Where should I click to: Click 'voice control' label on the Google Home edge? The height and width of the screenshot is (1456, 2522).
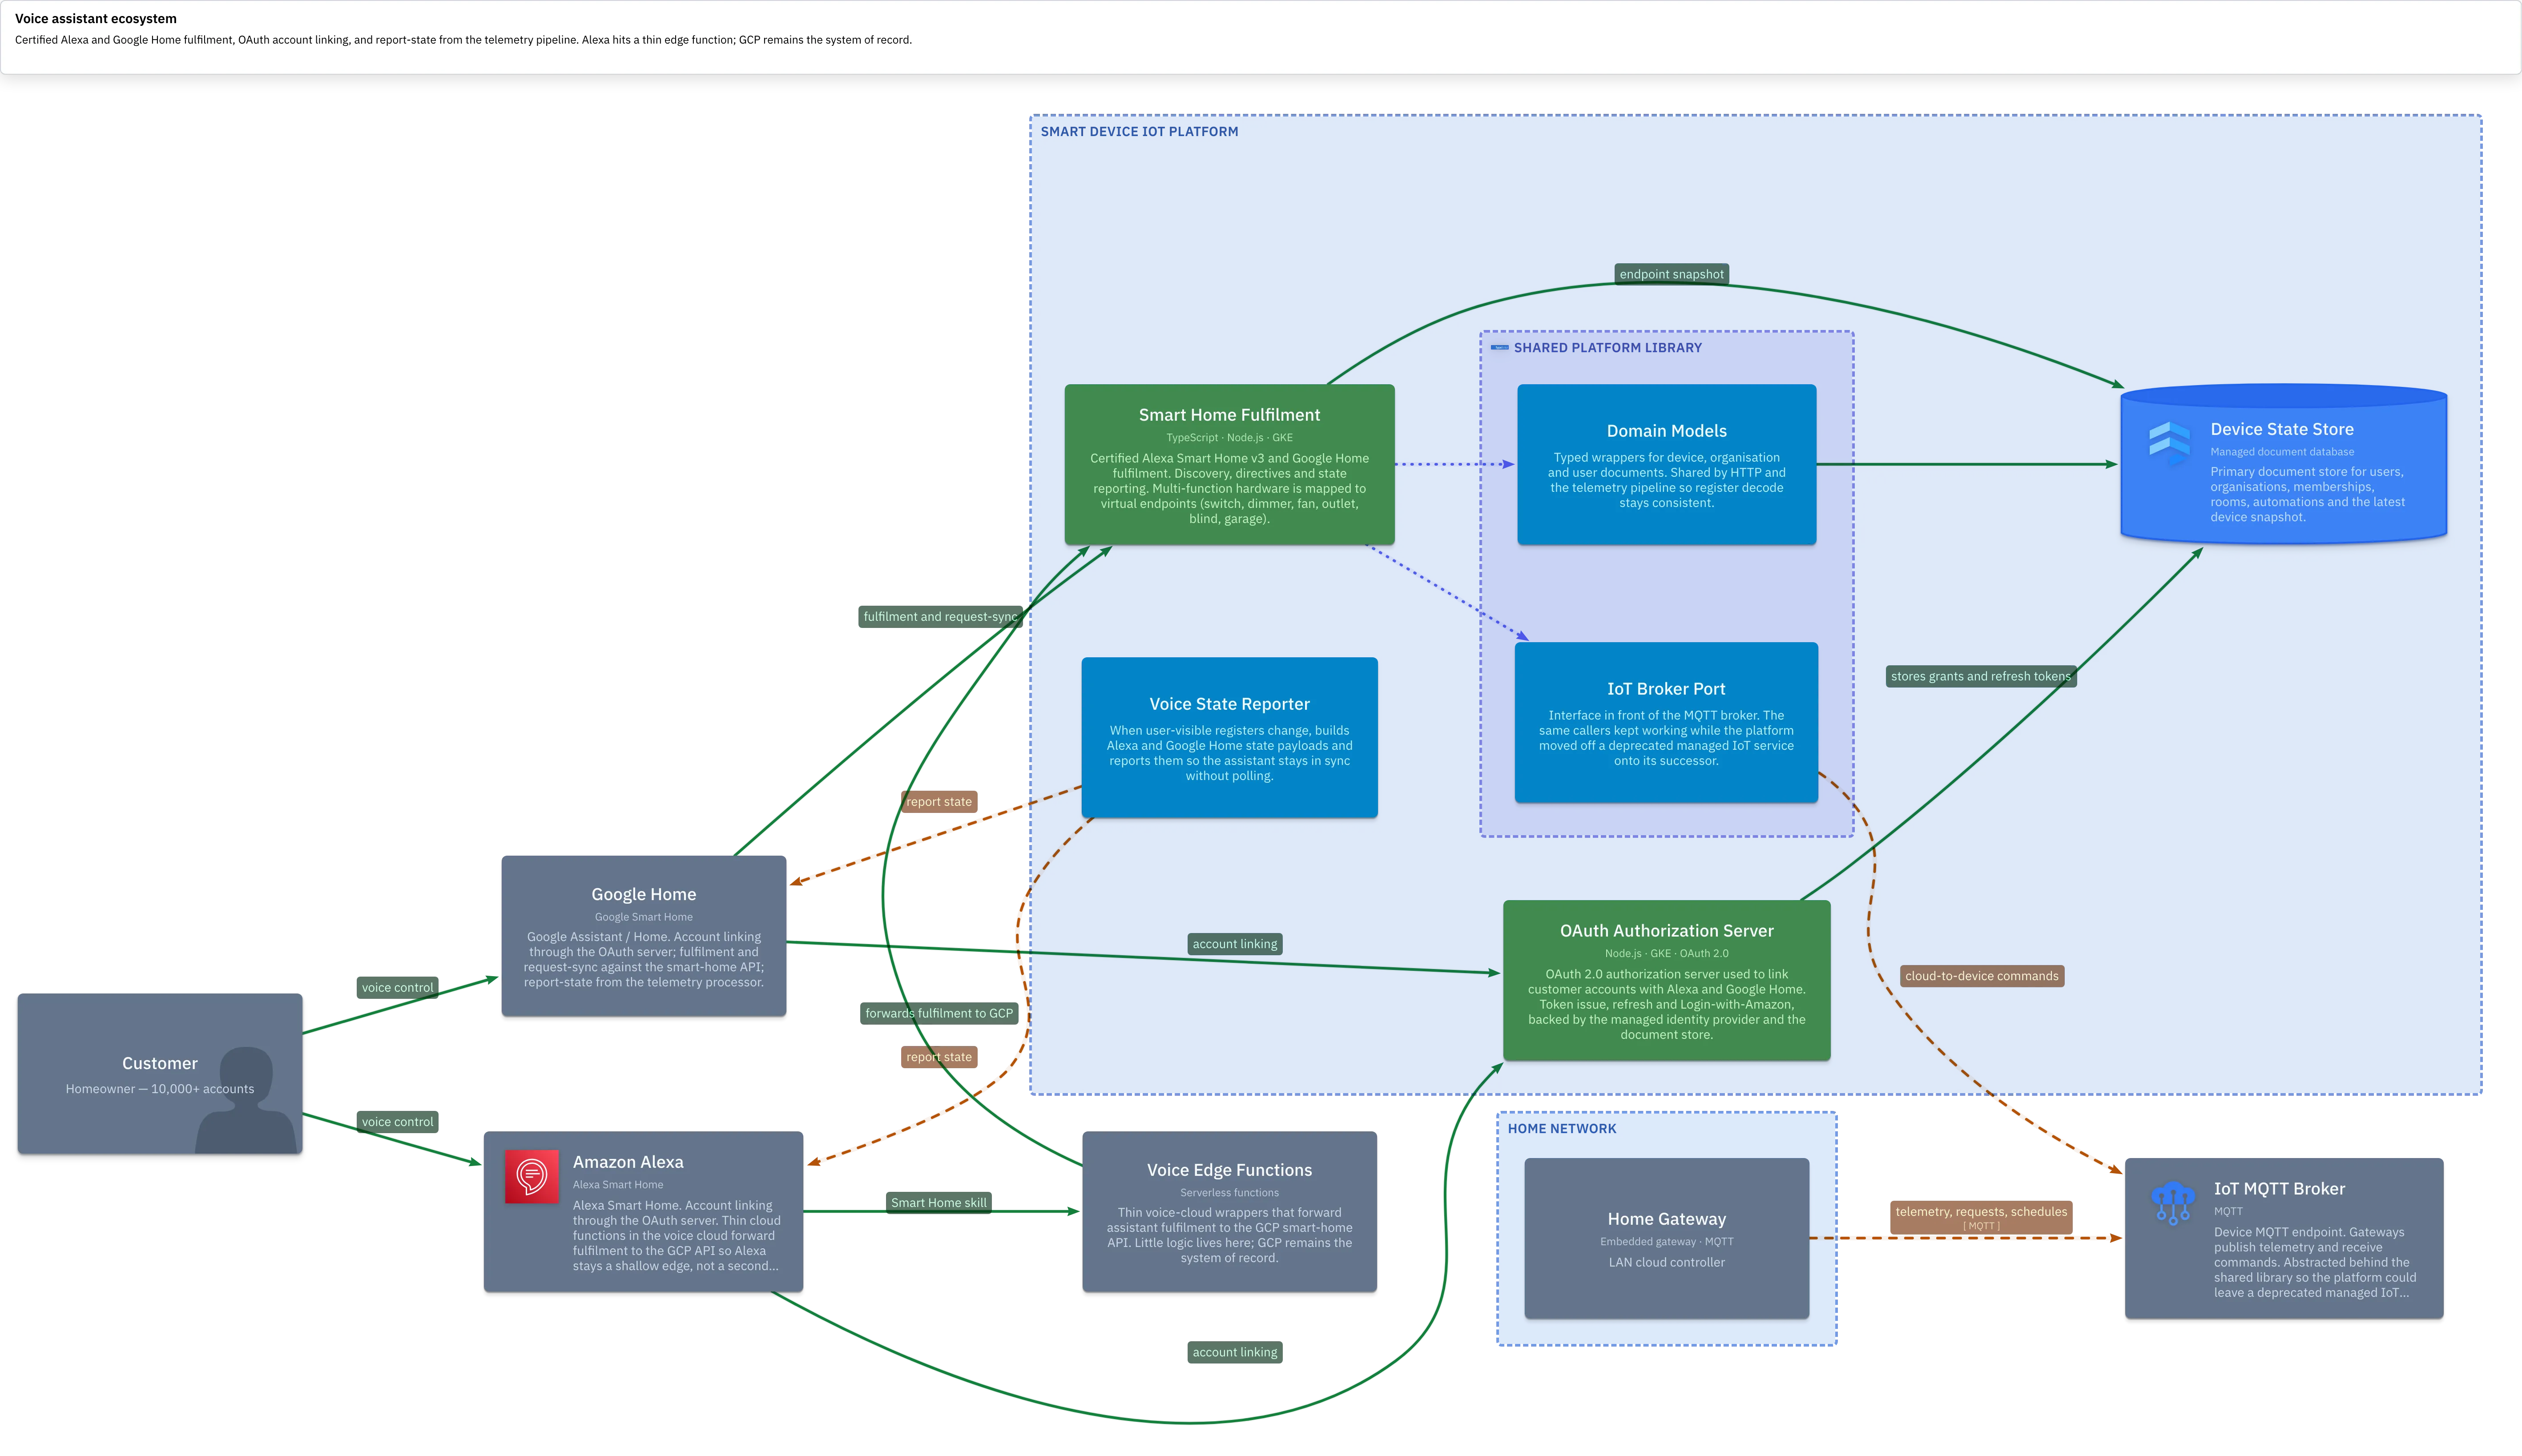pos(397,988)
